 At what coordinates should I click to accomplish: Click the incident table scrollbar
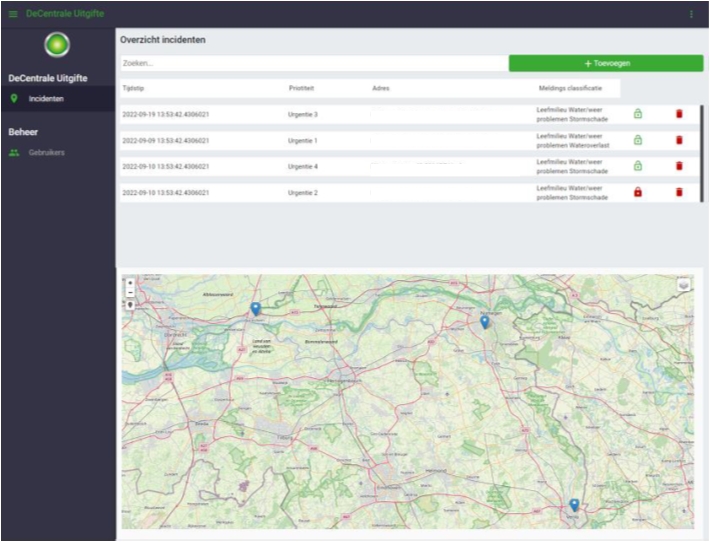pyautogui.click(x=702, y=153)
